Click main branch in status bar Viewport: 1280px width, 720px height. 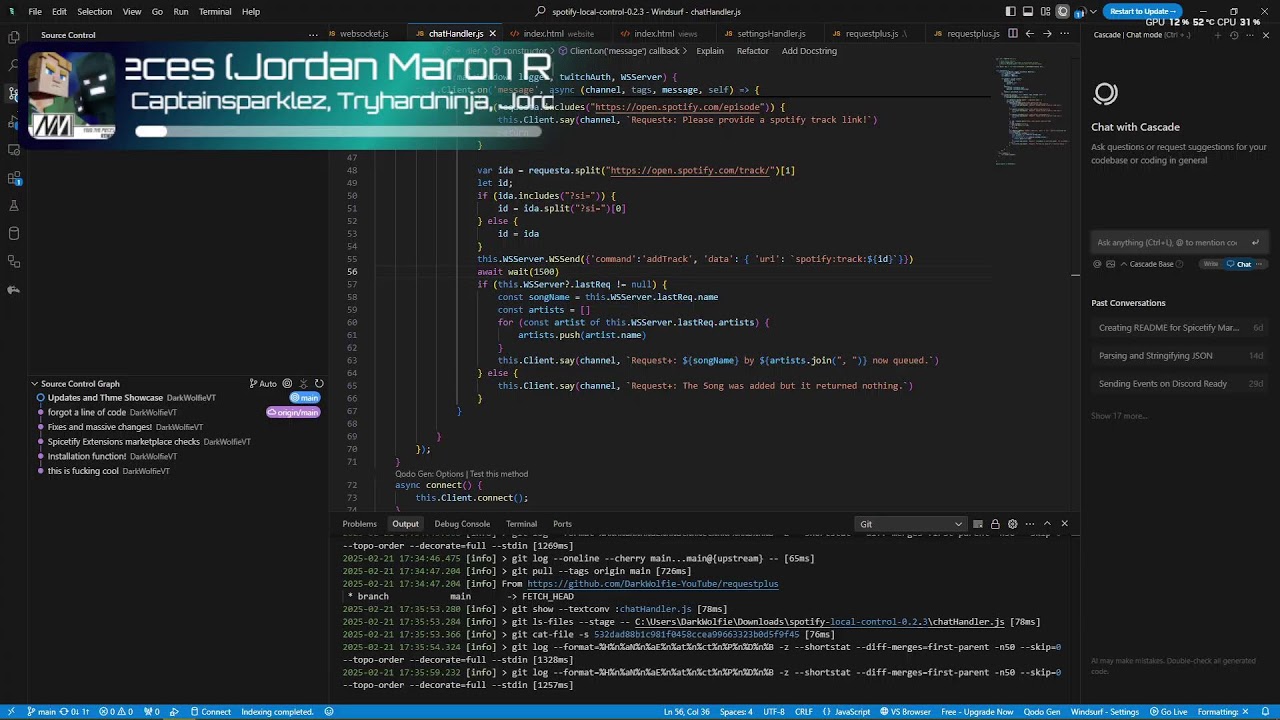[41, 712]
